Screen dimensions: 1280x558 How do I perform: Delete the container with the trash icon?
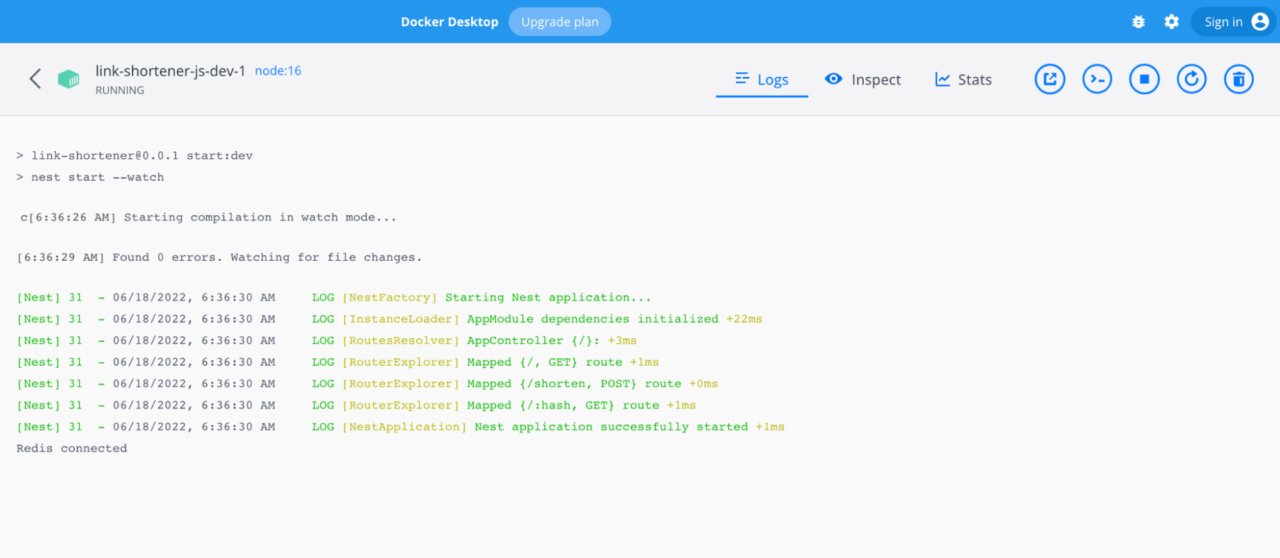pos(1238,79)
